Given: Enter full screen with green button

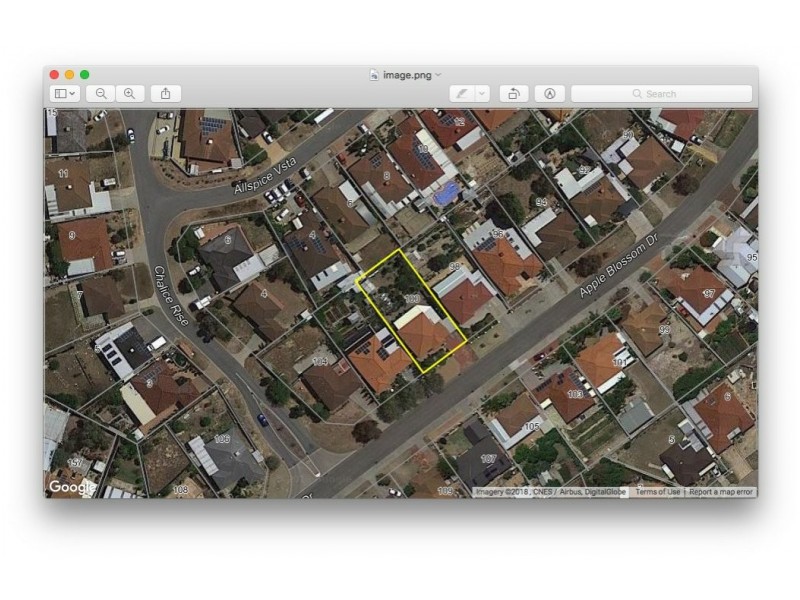Looking at the screenshot, I should point(85,75).
